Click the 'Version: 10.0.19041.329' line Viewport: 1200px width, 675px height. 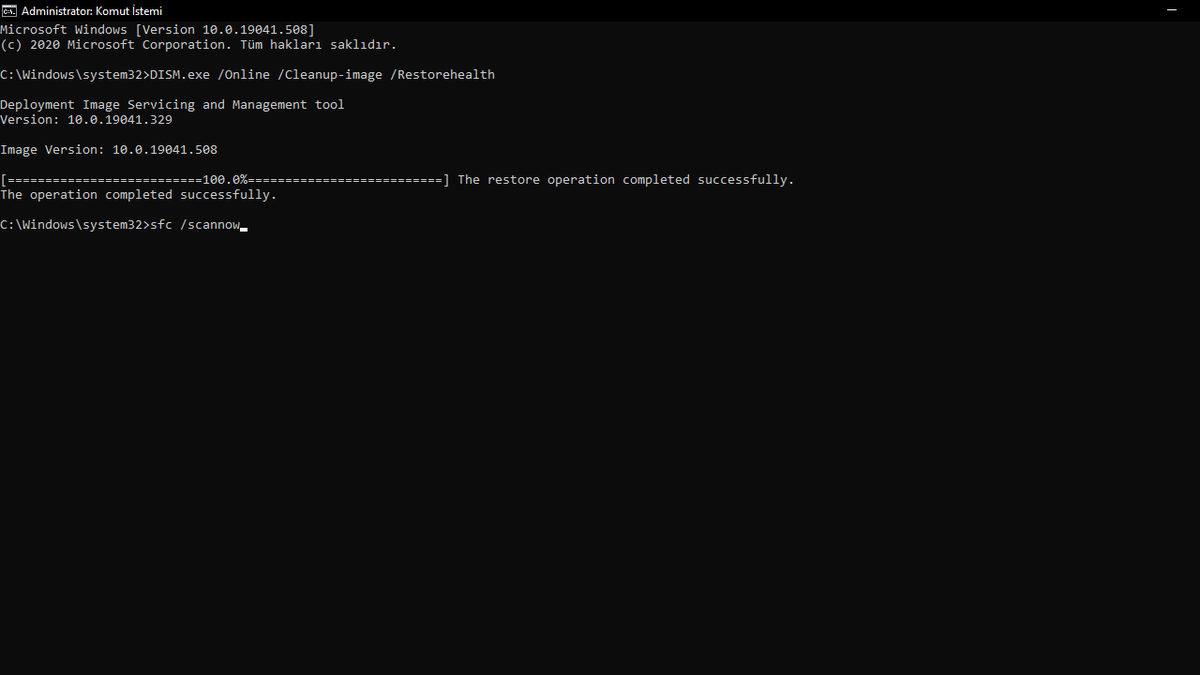pos(85,119)
